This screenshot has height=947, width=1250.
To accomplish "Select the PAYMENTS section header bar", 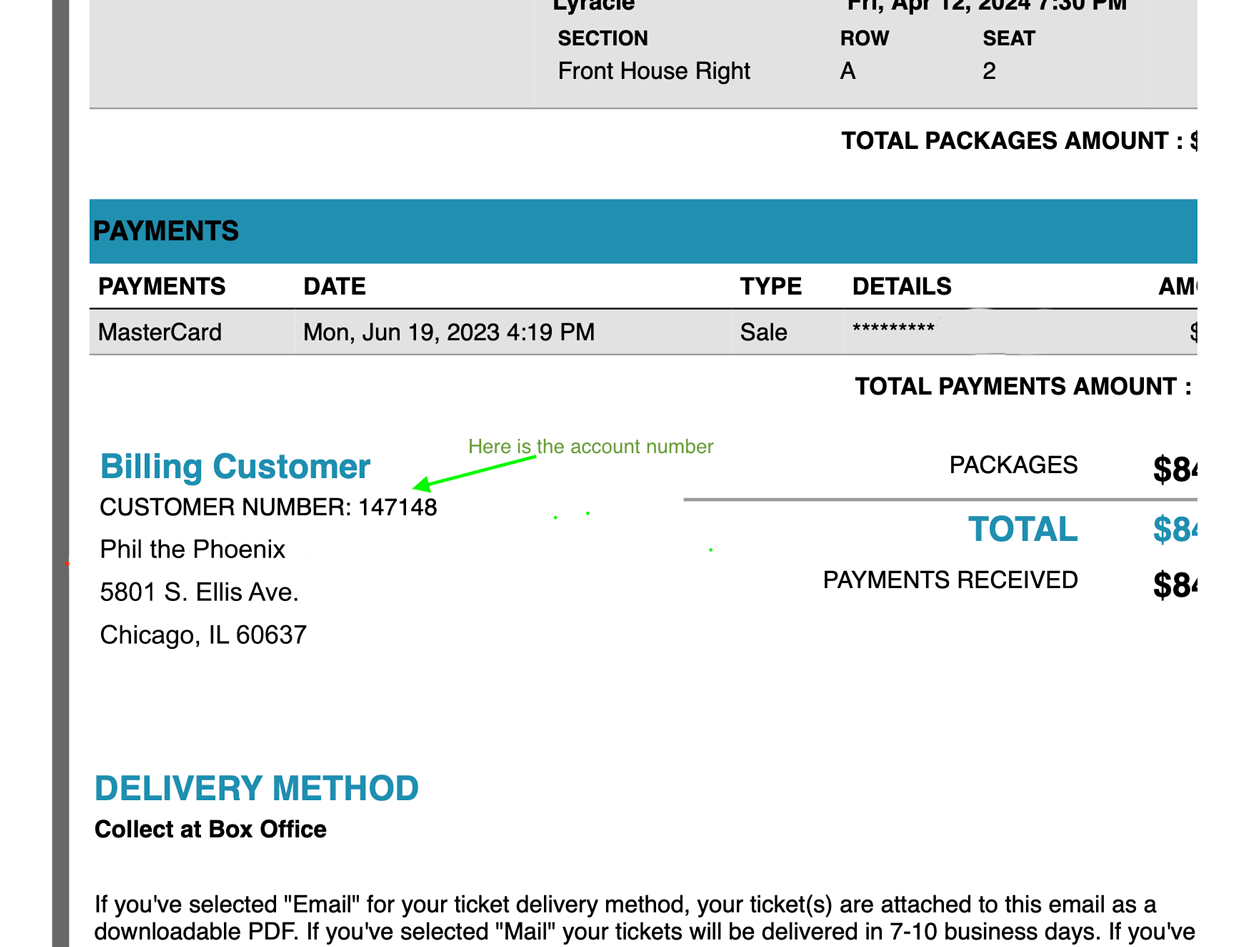I will click(643, 231).
